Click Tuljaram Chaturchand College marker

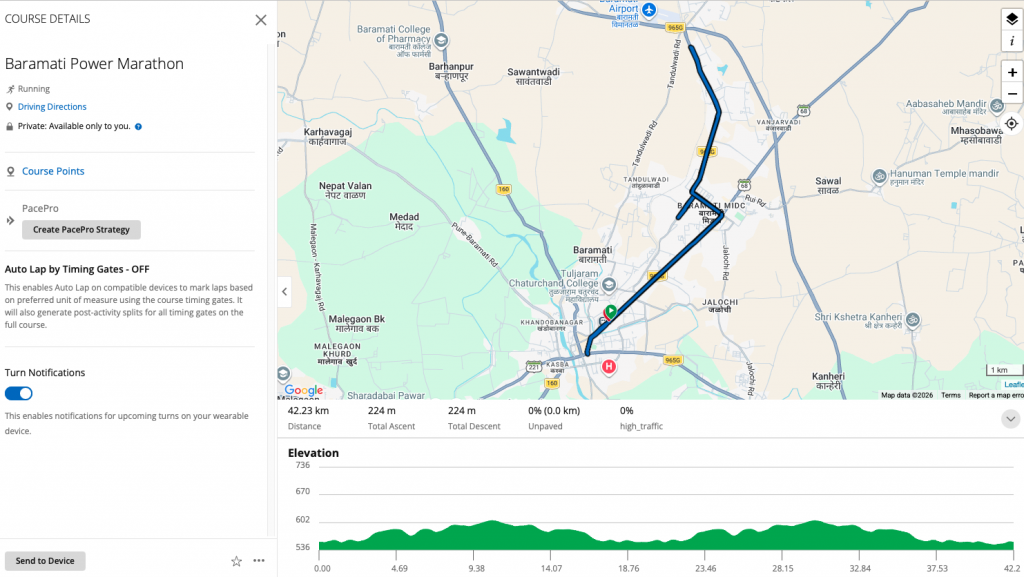[609, 285]
